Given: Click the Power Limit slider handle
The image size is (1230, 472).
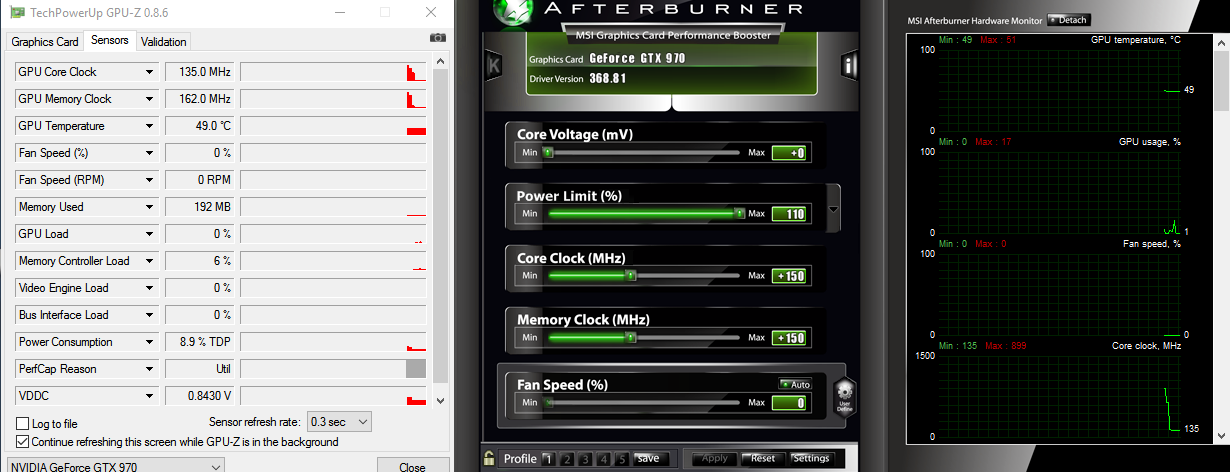Looking at the screenshot, I should click(739, 213).
